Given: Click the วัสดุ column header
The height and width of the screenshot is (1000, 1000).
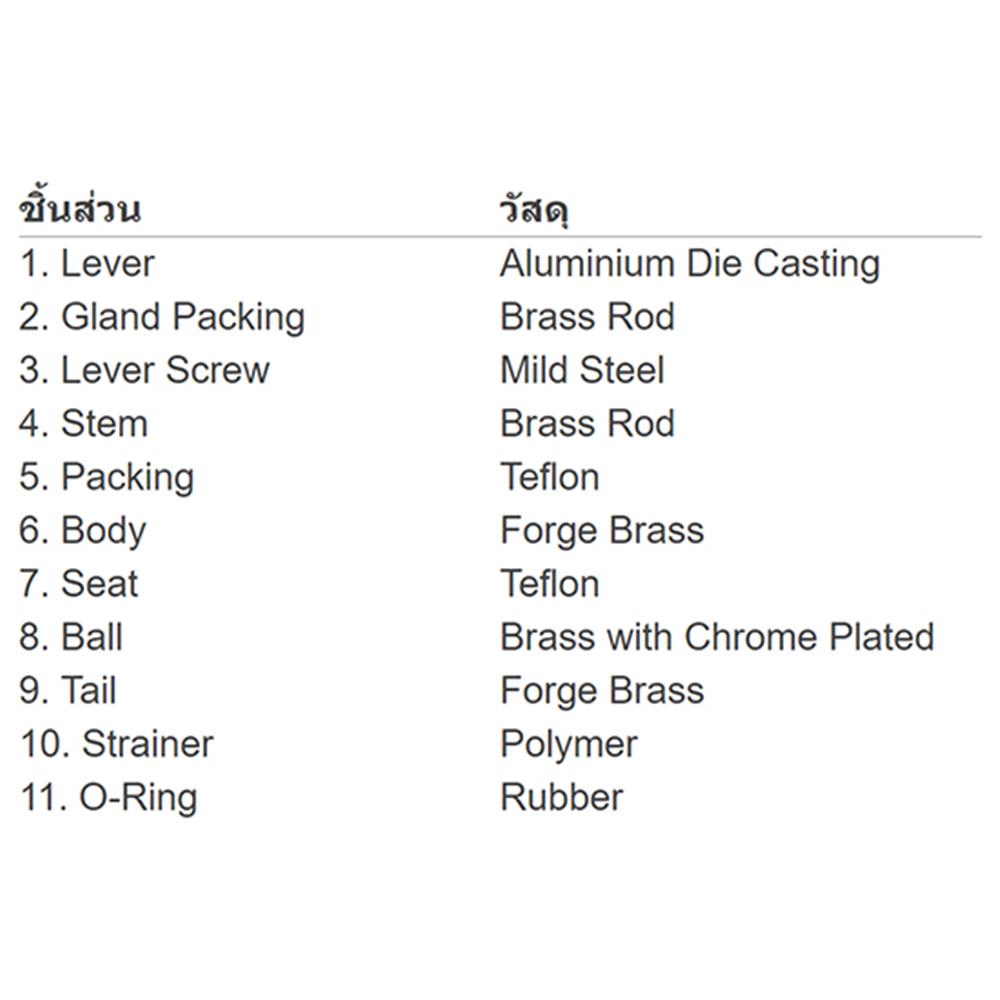Looking at the screenshot, I should [535, 211].
